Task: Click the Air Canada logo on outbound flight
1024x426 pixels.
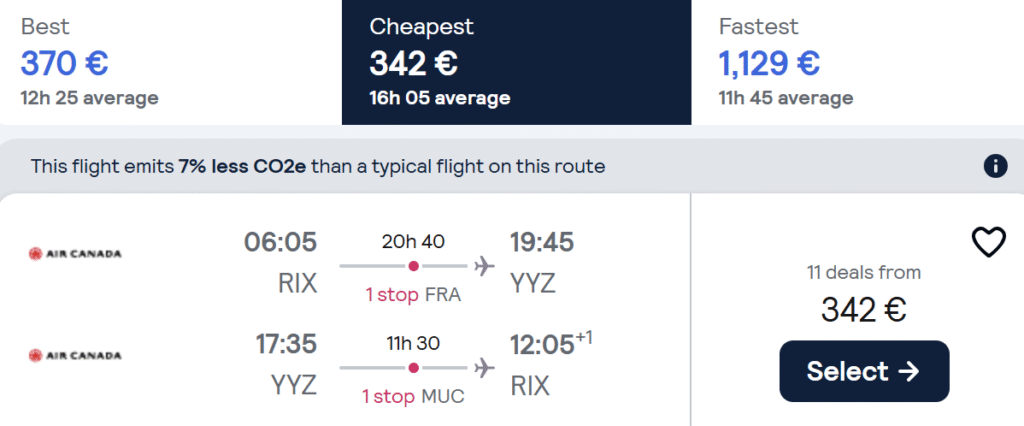Action: 75,254
